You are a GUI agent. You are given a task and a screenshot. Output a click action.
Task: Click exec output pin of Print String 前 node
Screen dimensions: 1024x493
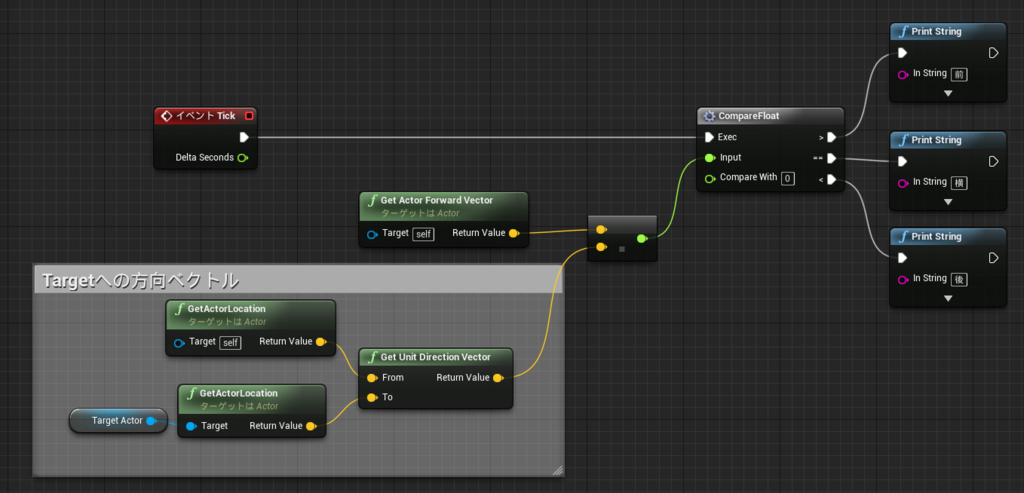993,53
